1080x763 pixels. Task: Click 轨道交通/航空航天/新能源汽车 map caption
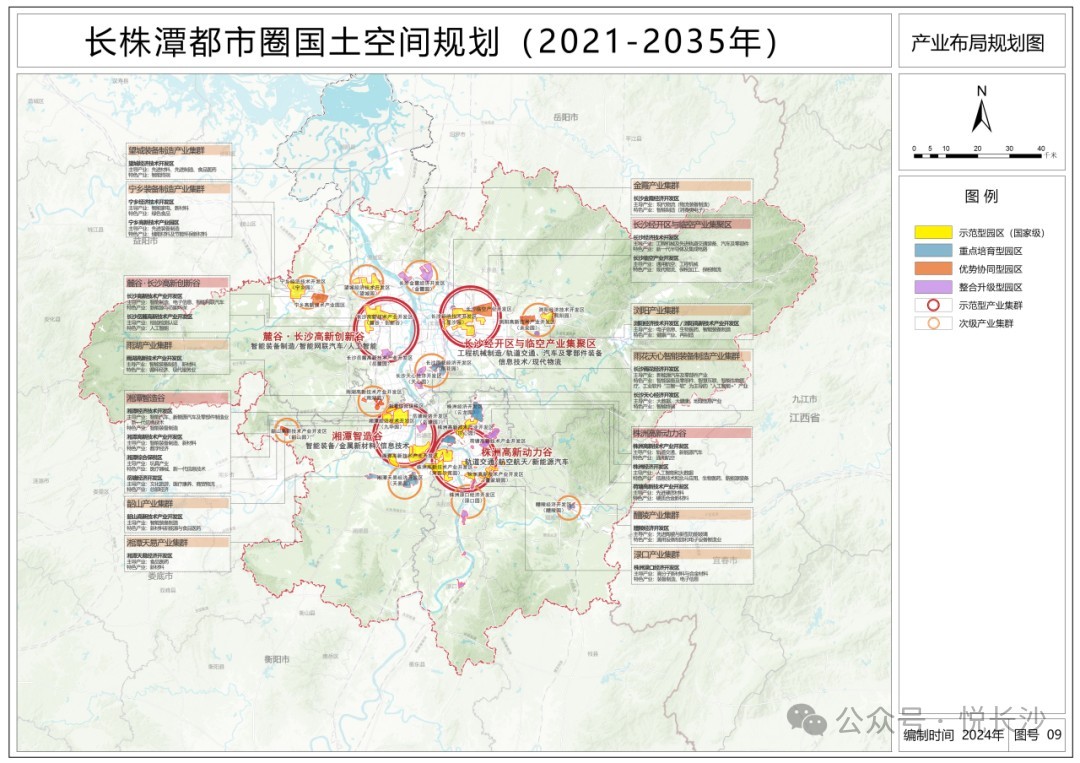[517, 462]
